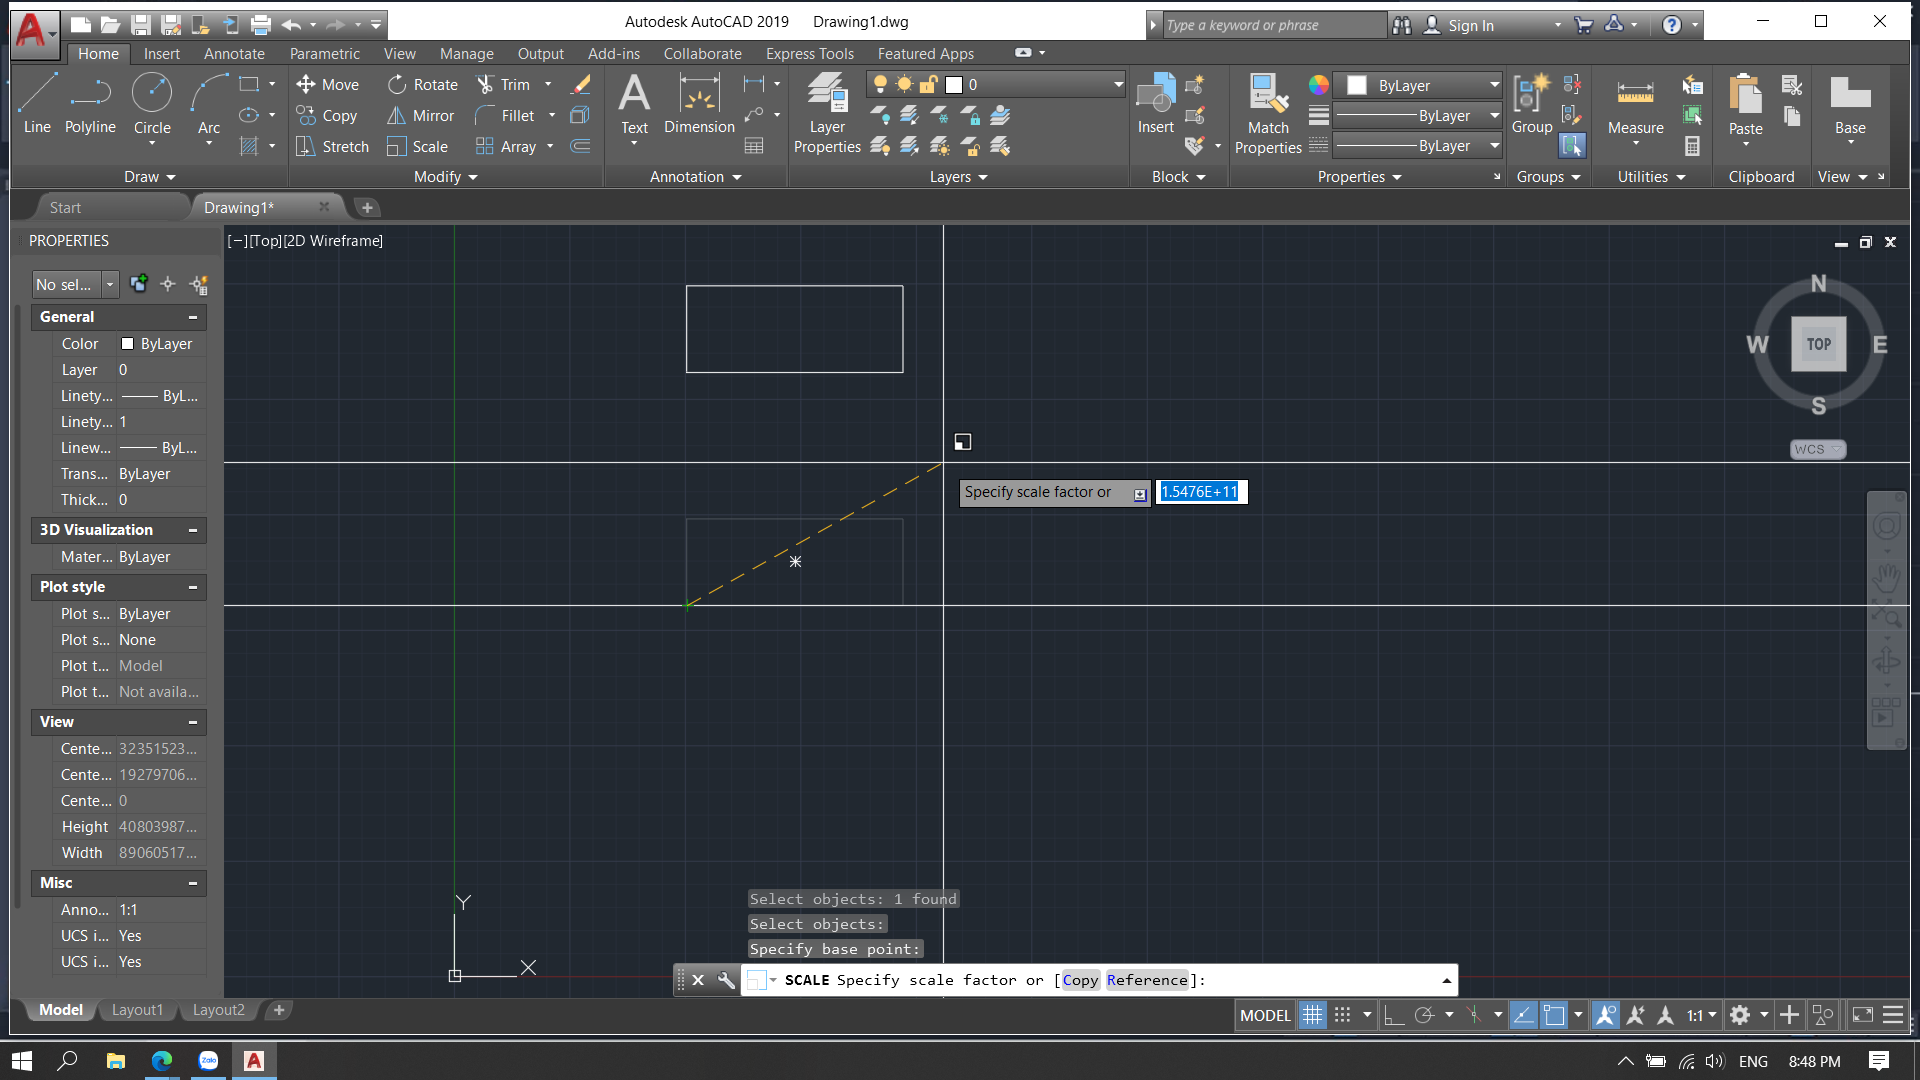Select the Polyline tool
This screenshot has height=1080, width=1920.
tap(90, 103)
